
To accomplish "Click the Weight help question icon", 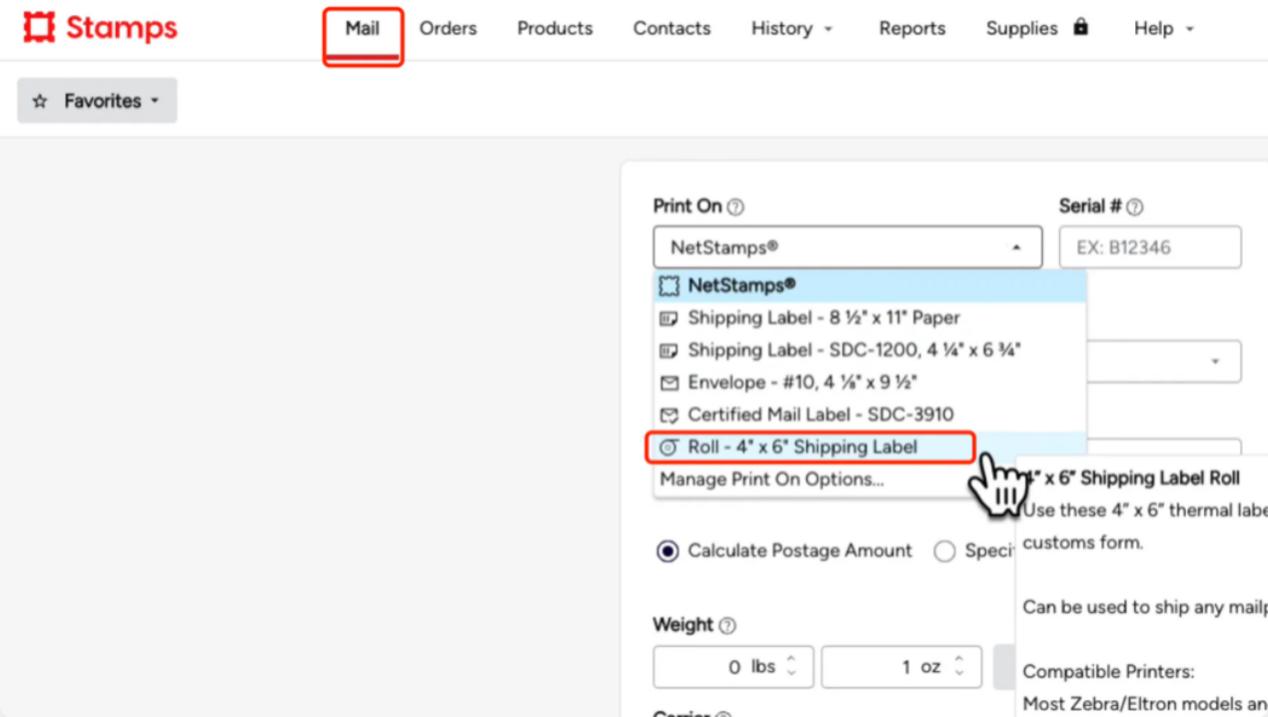I will pyautogui.click(x=727, y=626).
